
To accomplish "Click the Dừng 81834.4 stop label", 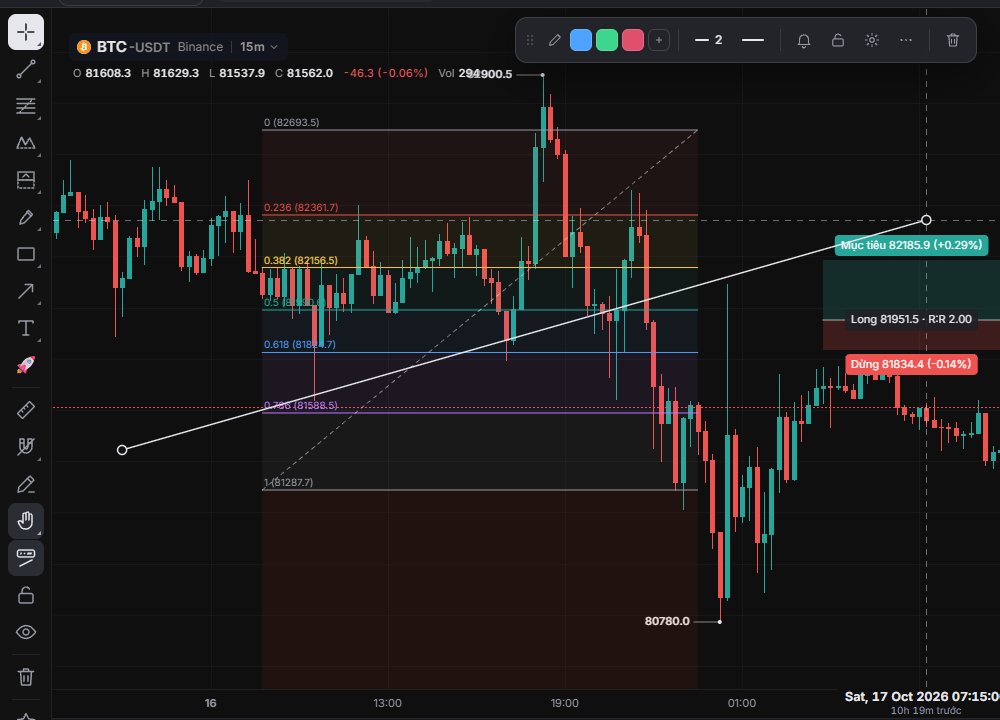I will coord(911,364).
